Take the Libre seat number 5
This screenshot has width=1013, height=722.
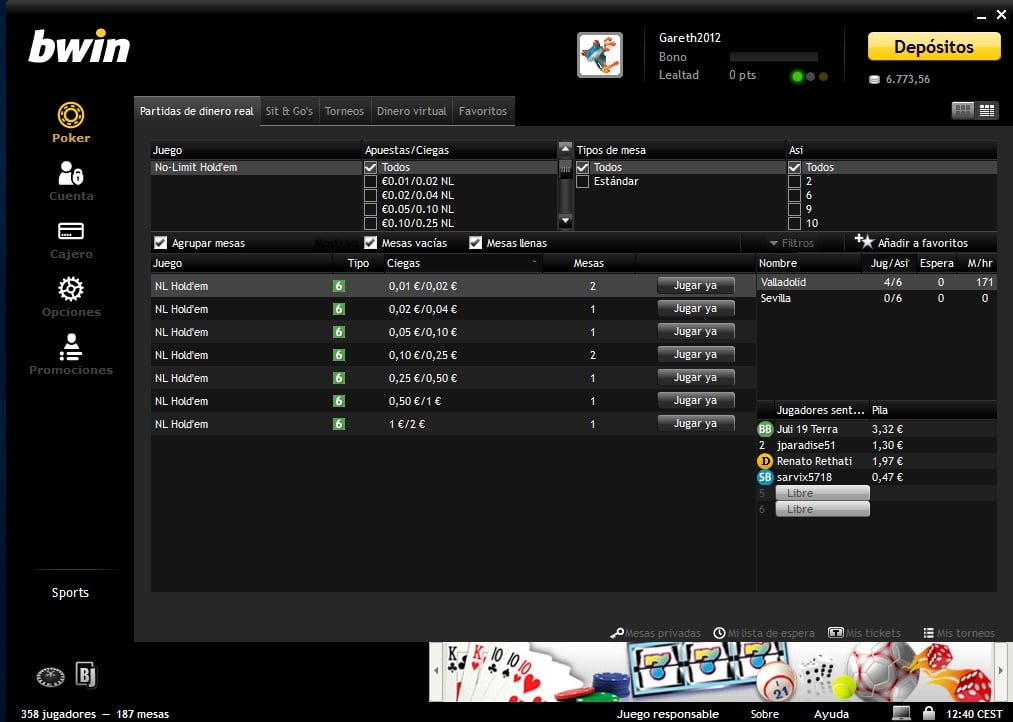click(822, 493)
